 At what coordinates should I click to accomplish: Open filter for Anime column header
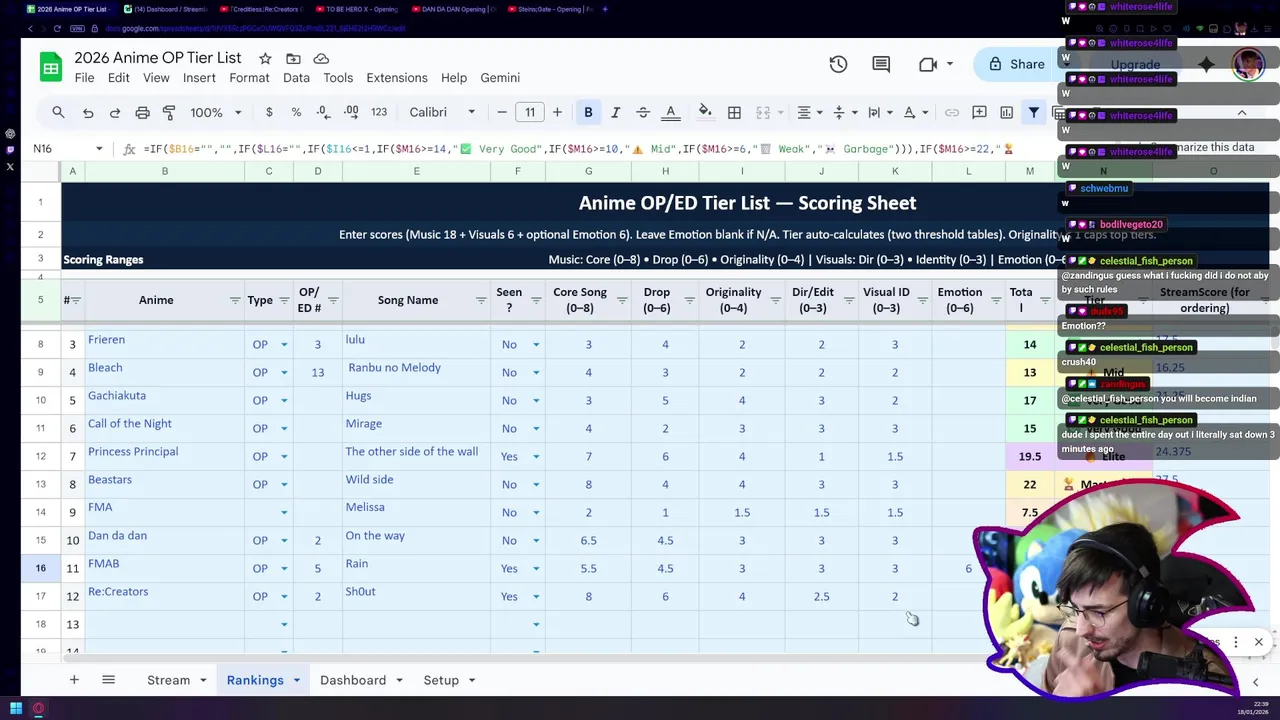pyautogui.click(x=235, y=300)
